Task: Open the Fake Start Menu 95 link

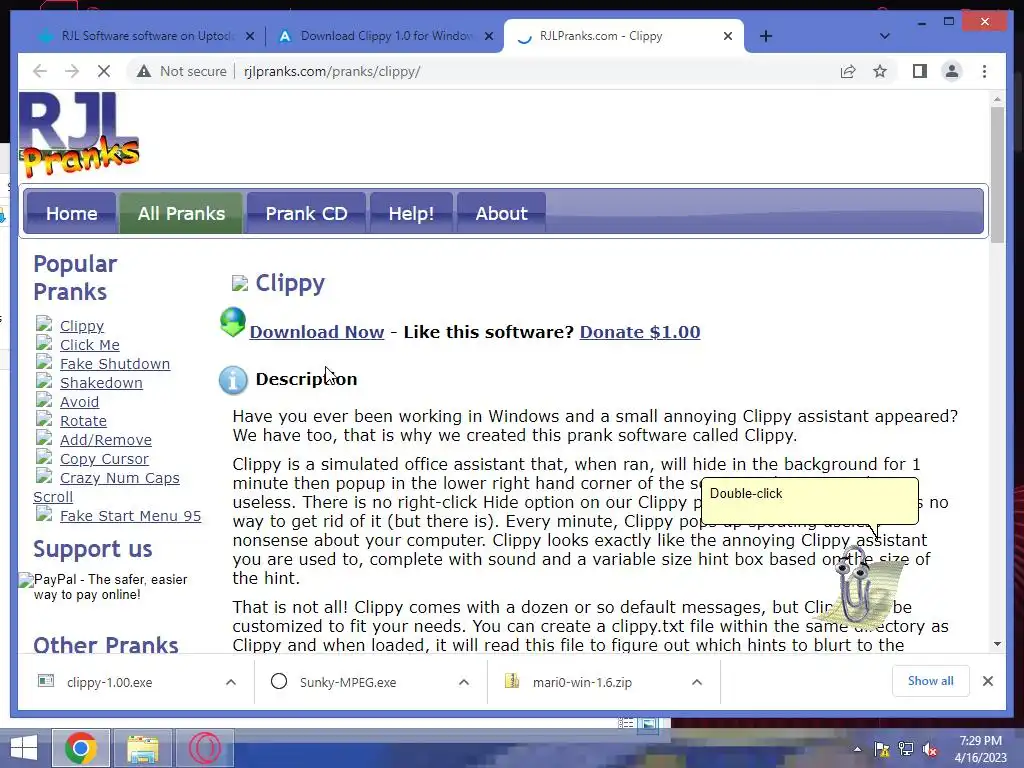Action: (131, 515)
